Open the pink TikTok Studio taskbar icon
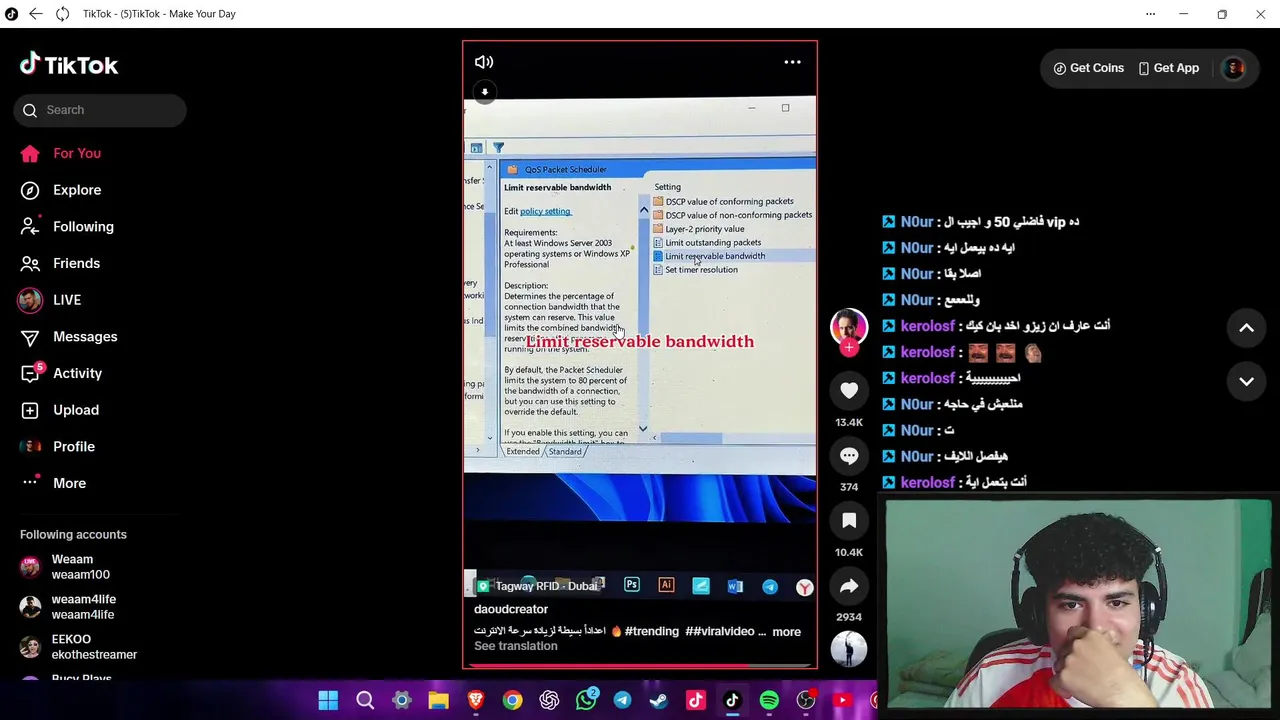Viewport: 1280px width, 720px height. click(696, 701)
